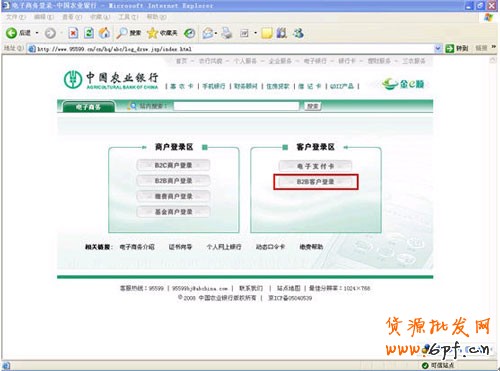Open the 帮助 (Help) menu
The height and width of the screenshot is (371, 500).
(156, 17)
